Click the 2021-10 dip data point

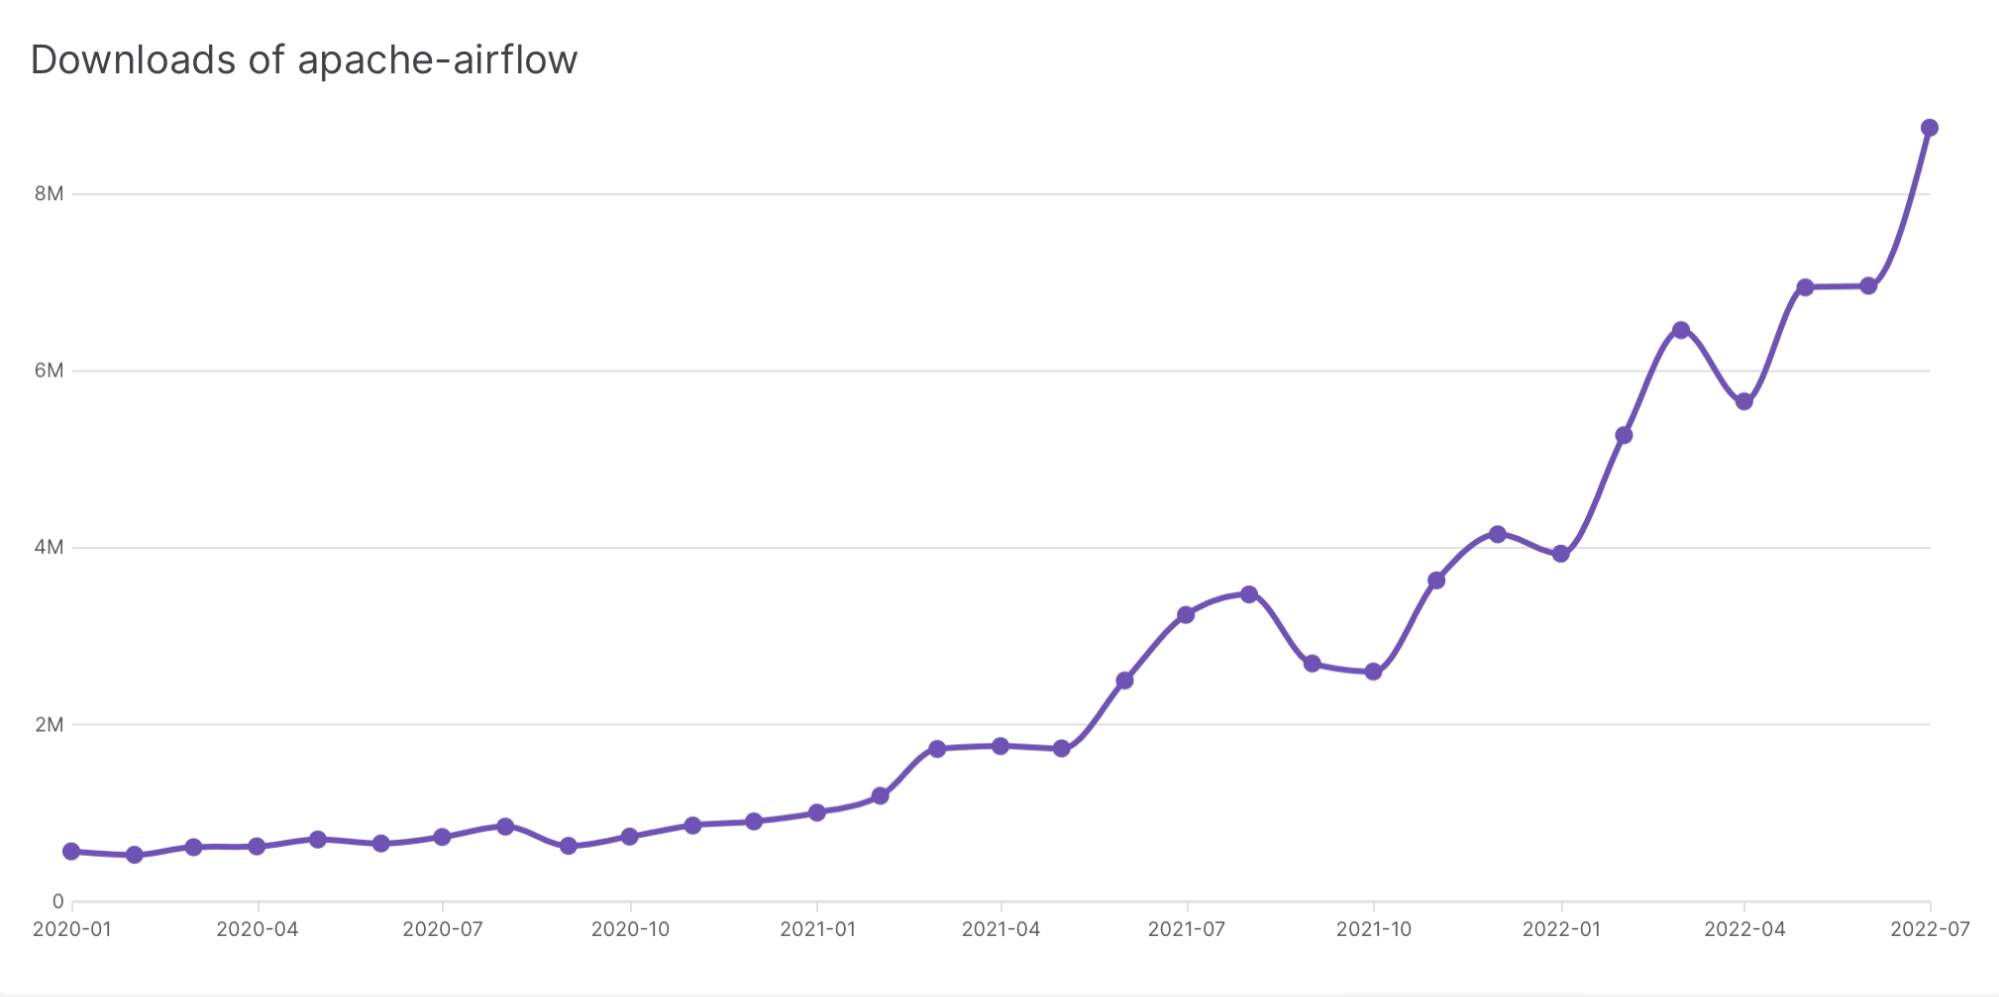pos(1373,671)
